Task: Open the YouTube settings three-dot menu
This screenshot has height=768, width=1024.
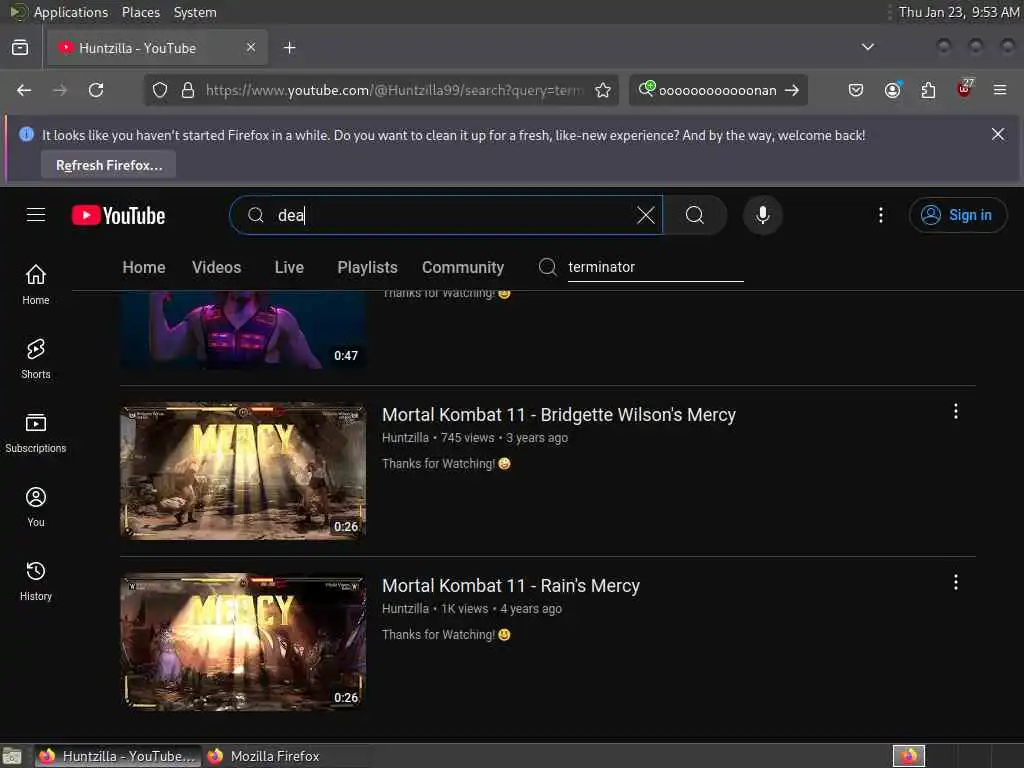Action: 880,215
